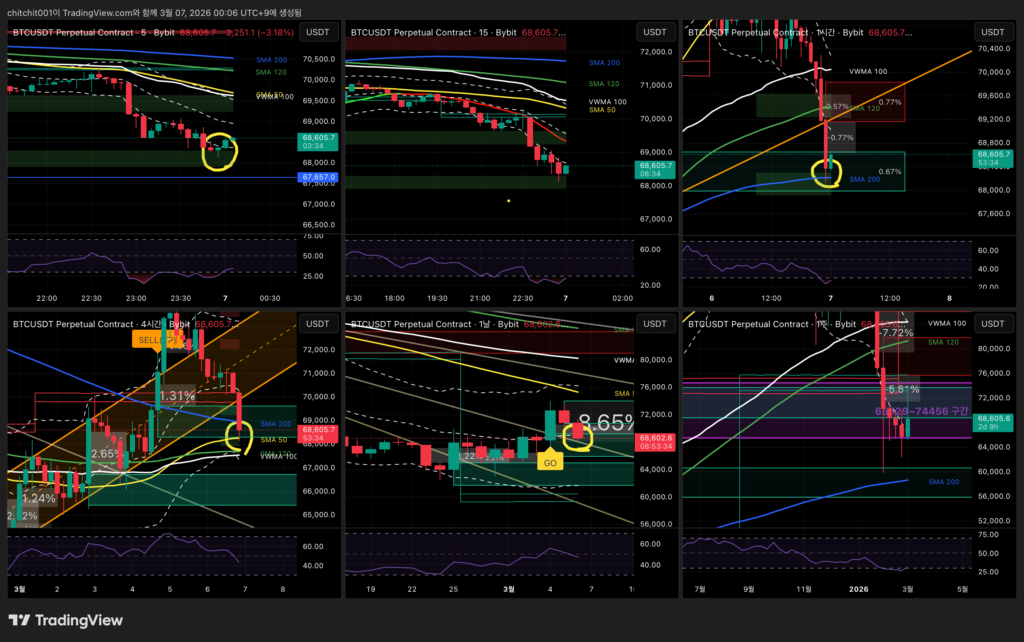1024x642 pixels.
Task: Click the small yellow dot on 15-minute chart
Action: (x=509, y=201)
